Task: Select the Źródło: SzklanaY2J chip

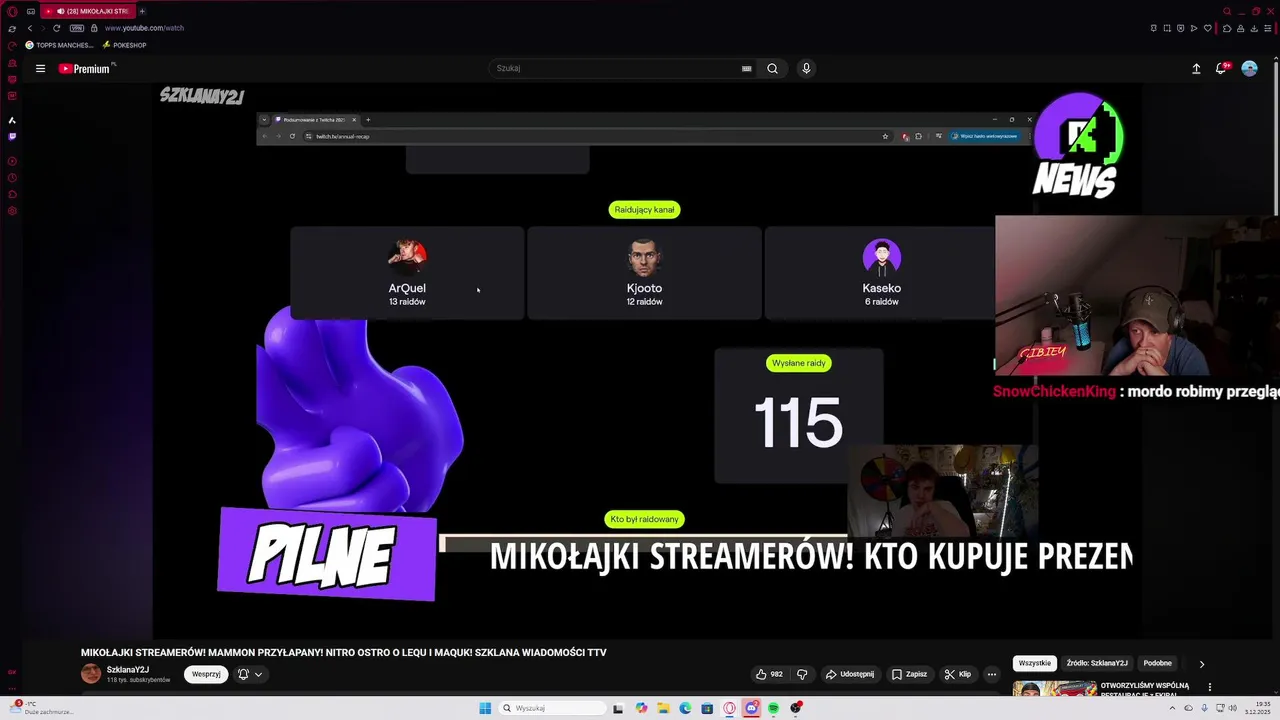Action: [1097, 663]
